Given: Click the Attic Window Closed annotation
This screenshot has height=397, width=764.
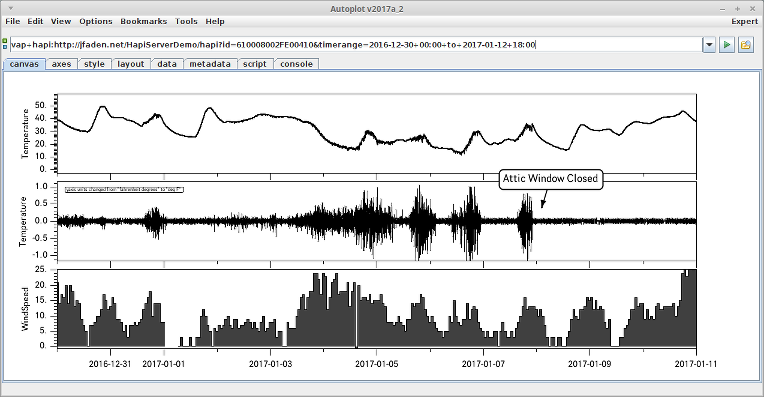Looking at the screenshot, I should pos(550,179).
